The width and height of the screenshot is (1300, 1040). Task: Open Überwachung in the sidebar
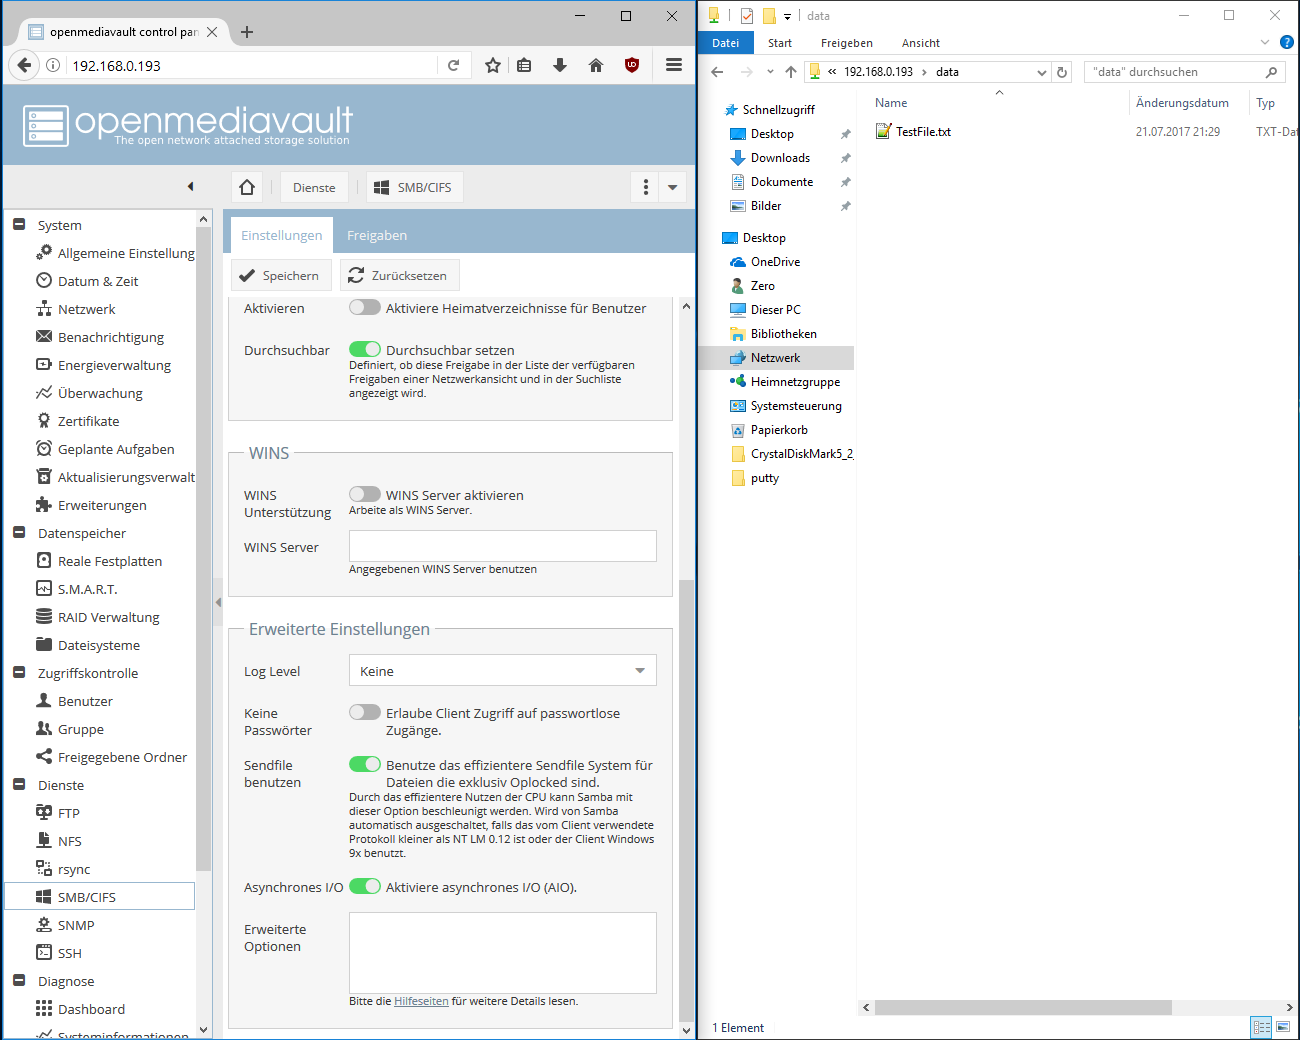pyautogui.click(x=100, y=393)
